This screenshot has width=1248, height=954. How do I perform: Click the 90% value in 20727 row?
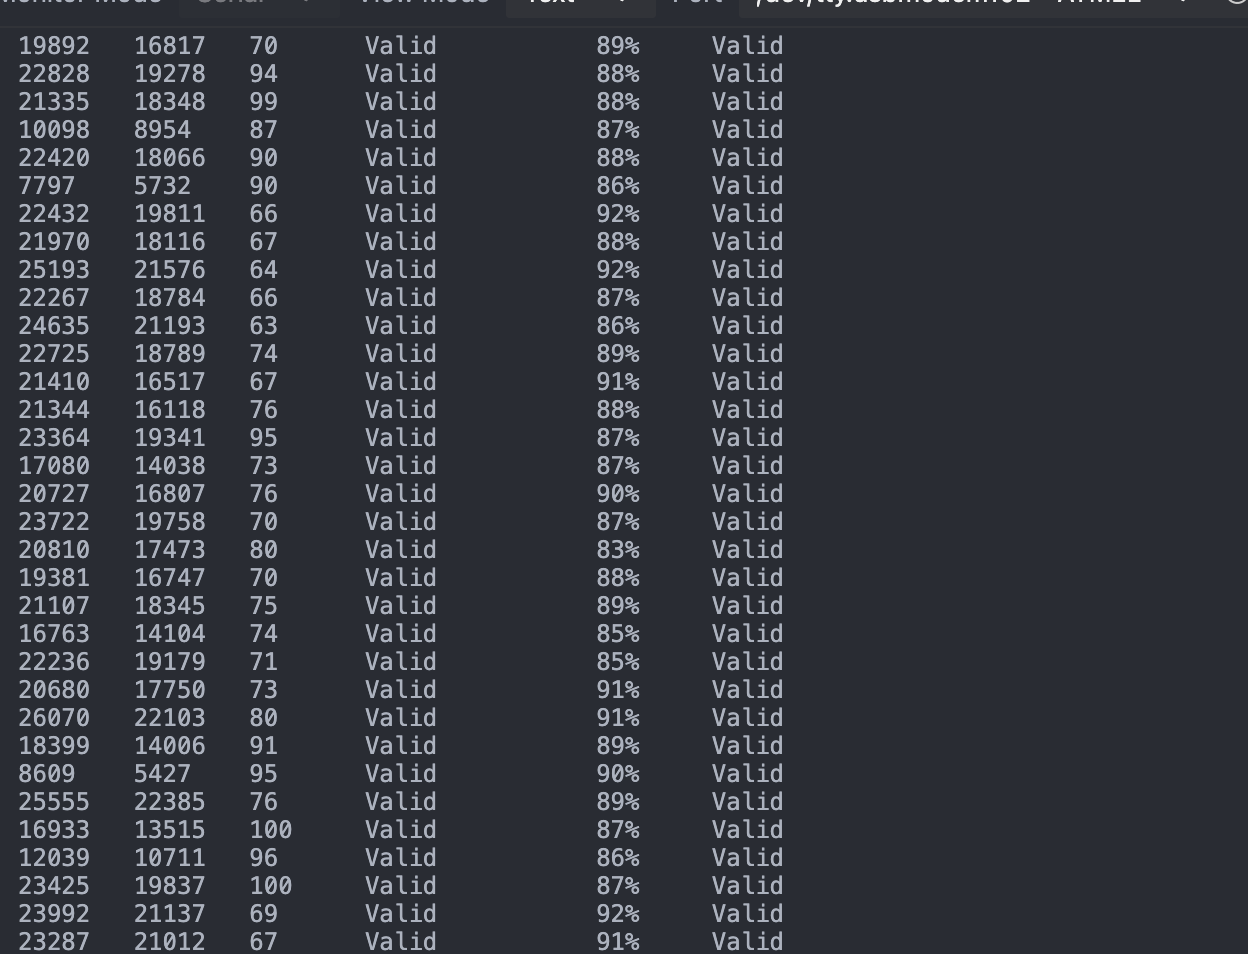click(x=618, y=494)
